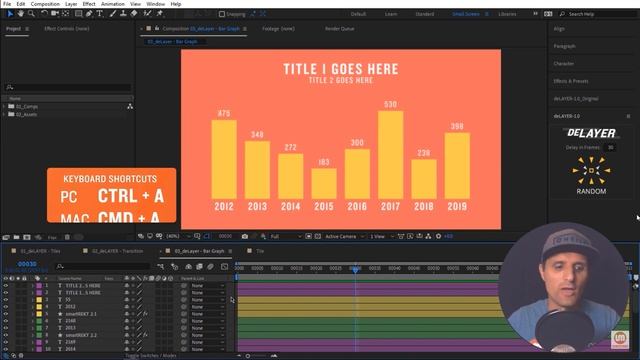Viewport: 640px width, 360px height.
Task: Toggle visibility of smartREKT 2.2 layer
Action: pyautogui.click(x=6, y=335)
